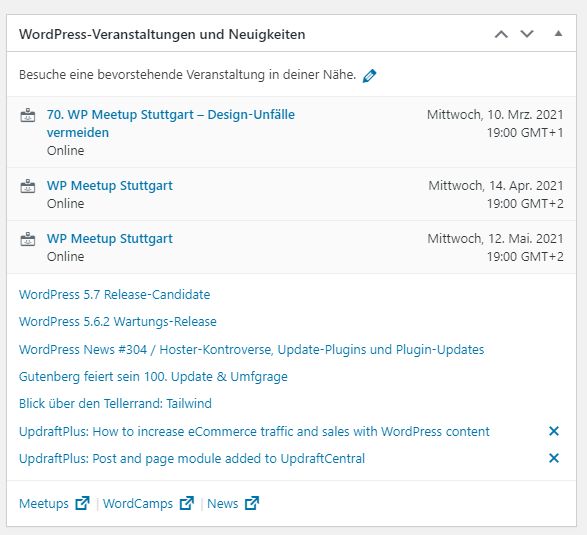Open WordPress 5.6.2 Wartungs-Release post
The width and height of the screenshot is (587, 535).
point(118,322)
